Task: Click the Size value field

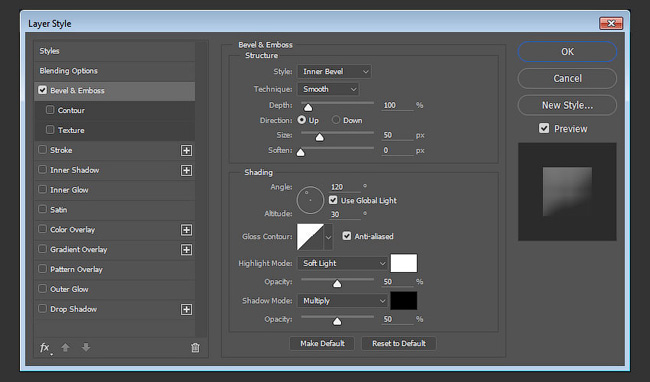Action: coord(397,135)
